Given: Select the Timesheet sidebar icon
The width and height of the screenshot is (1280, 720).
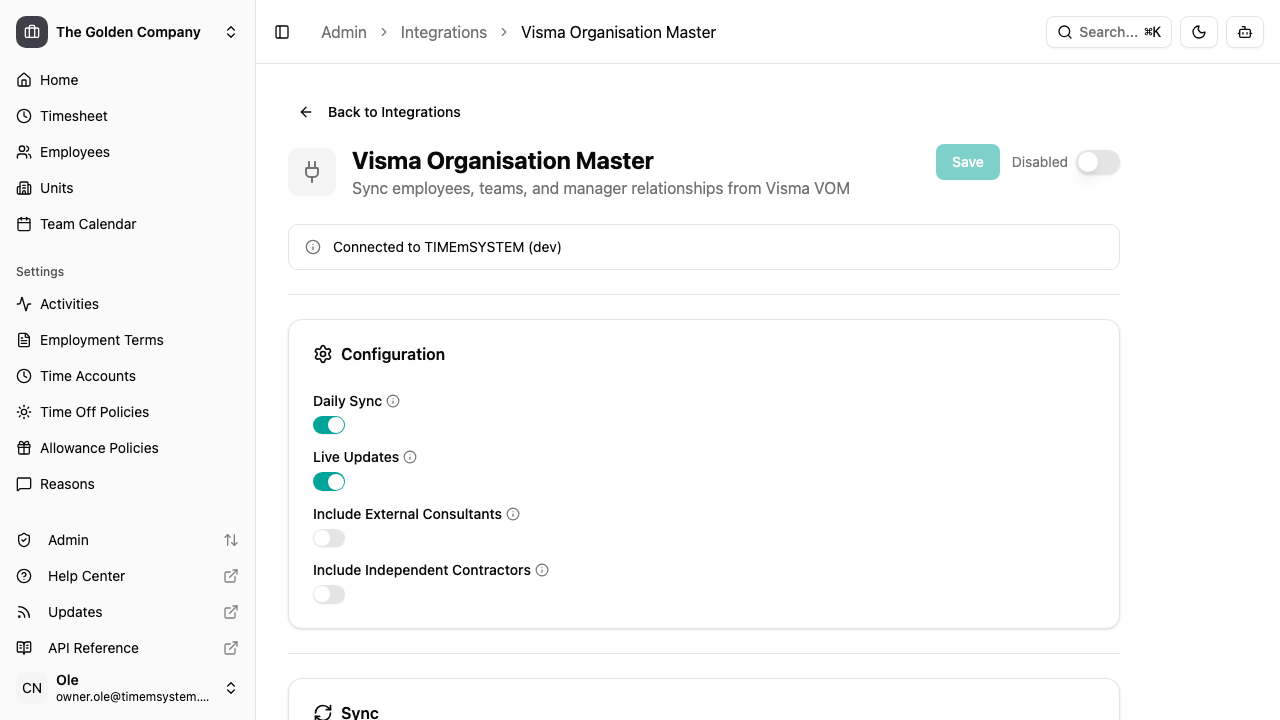Looking at the screenshot, I should click(x=24, y=116).
